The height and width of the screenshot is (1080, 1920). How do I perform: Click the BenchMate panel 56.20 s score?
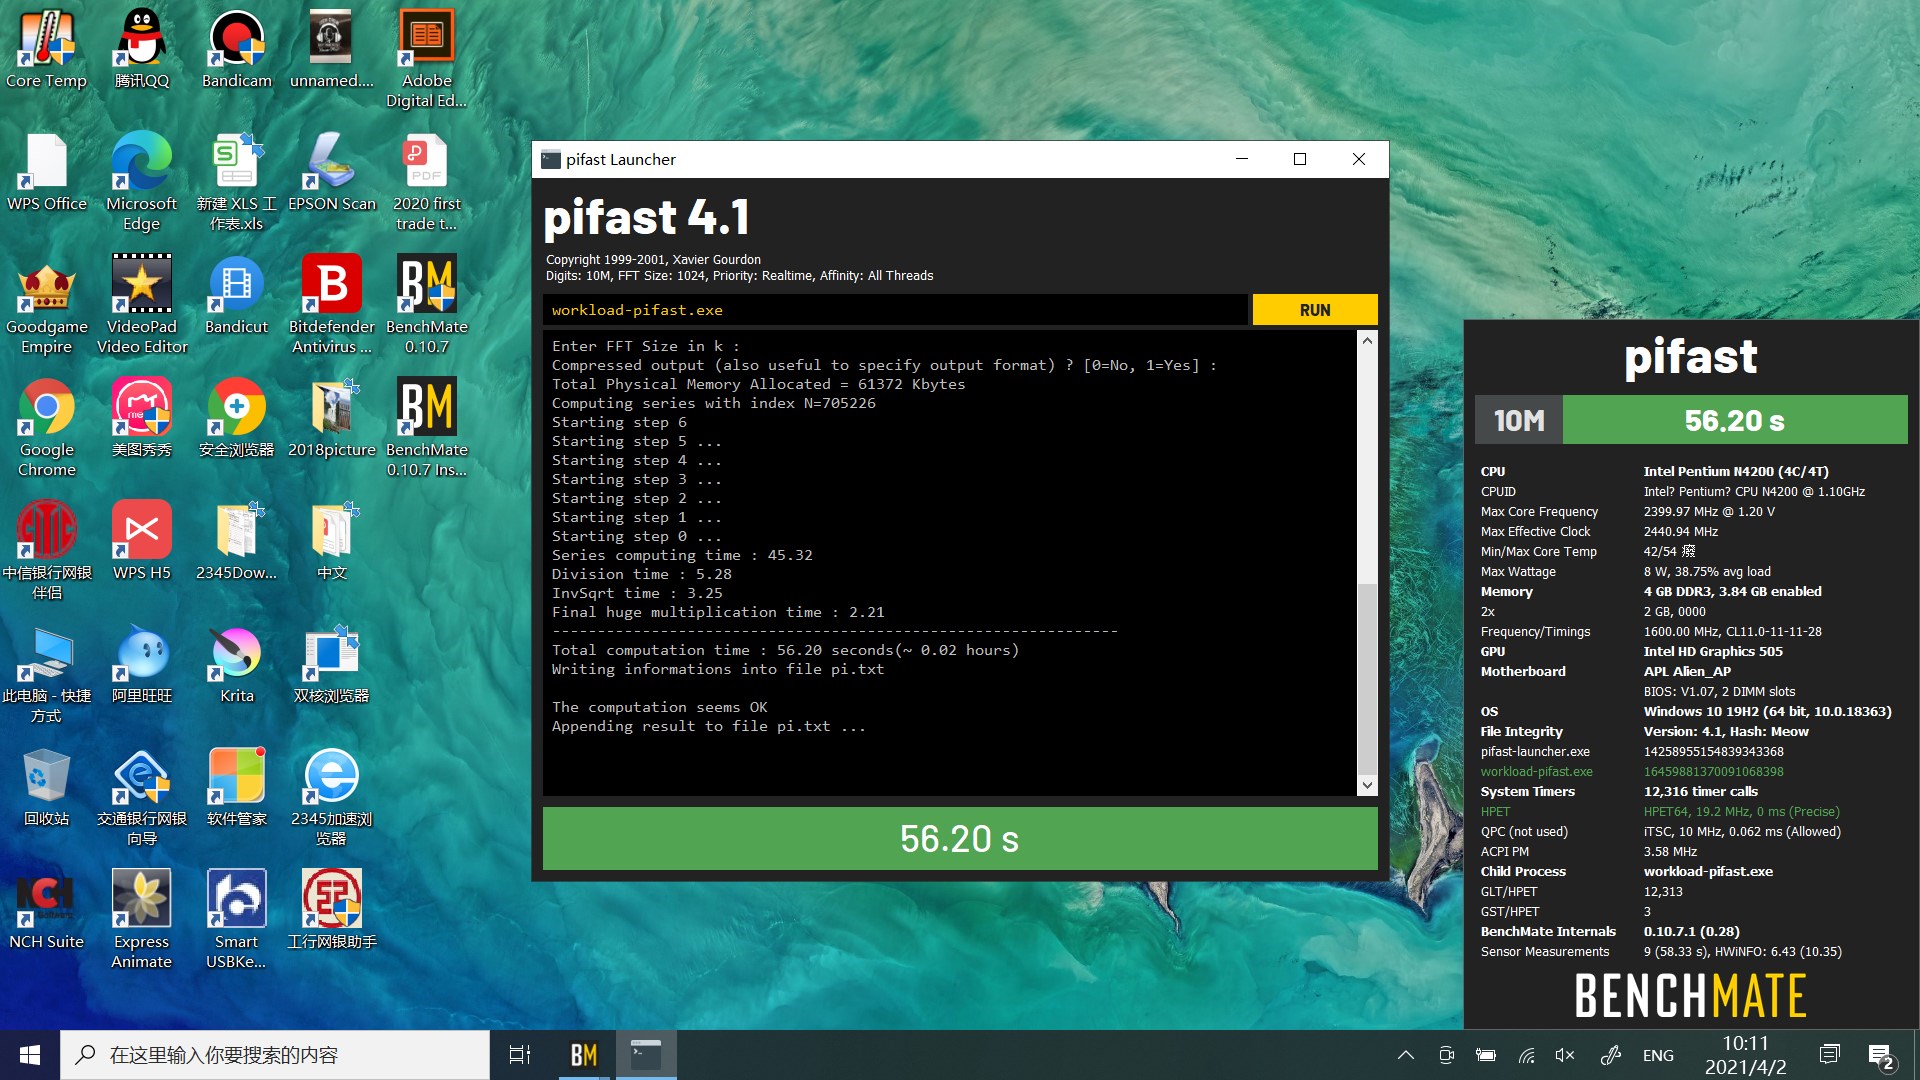click(x=1735, y=420)
